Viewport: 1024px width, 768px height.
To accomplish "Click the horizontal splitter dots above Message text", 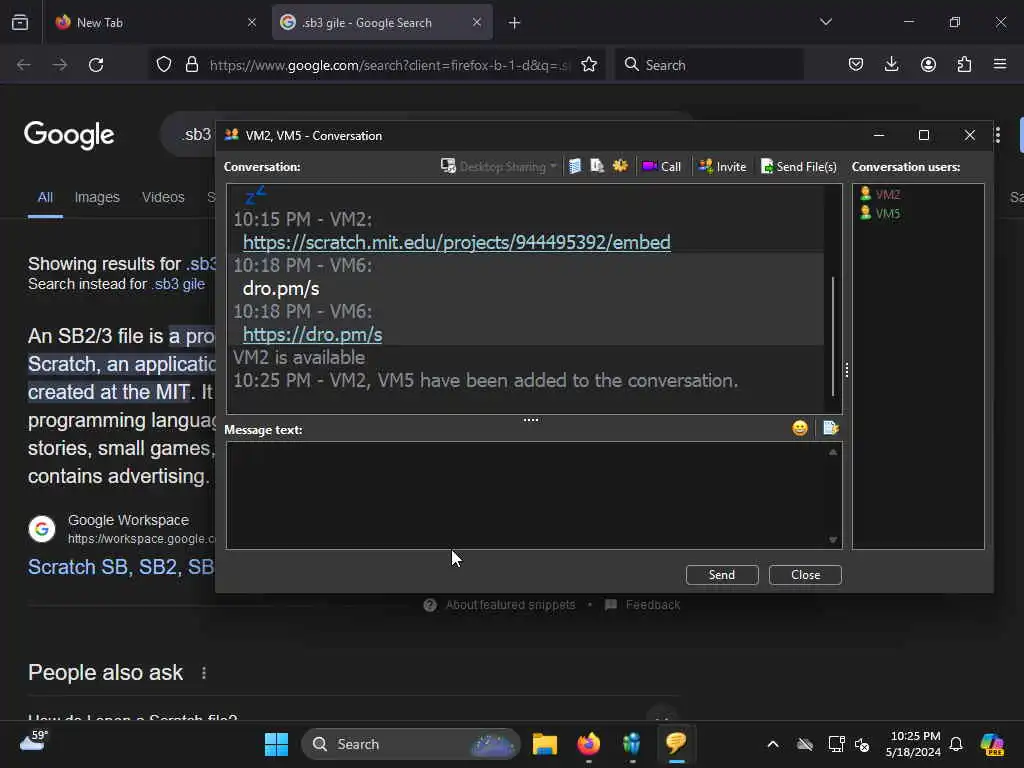I will (x=531, y=420).
